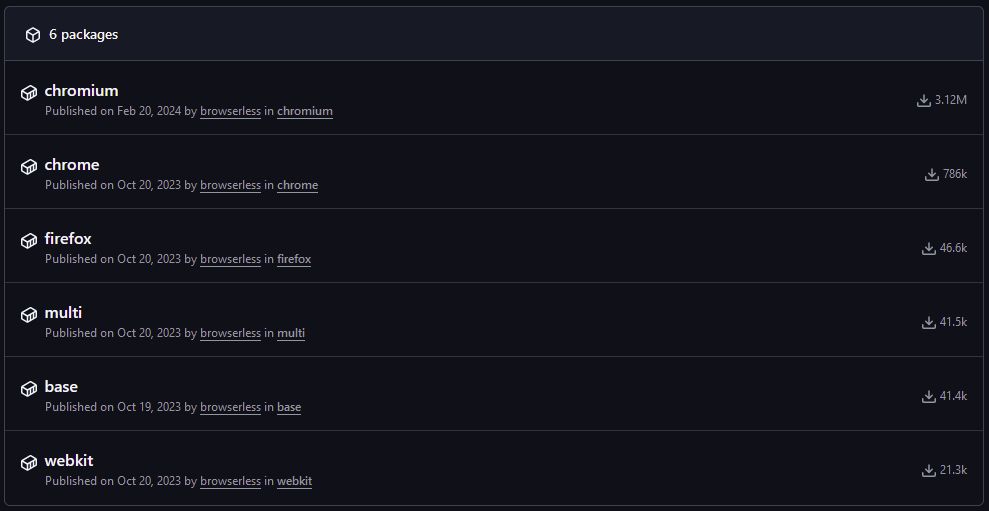Click the package icon beside chromium
989x511 pixels.
tap(29, 93)
